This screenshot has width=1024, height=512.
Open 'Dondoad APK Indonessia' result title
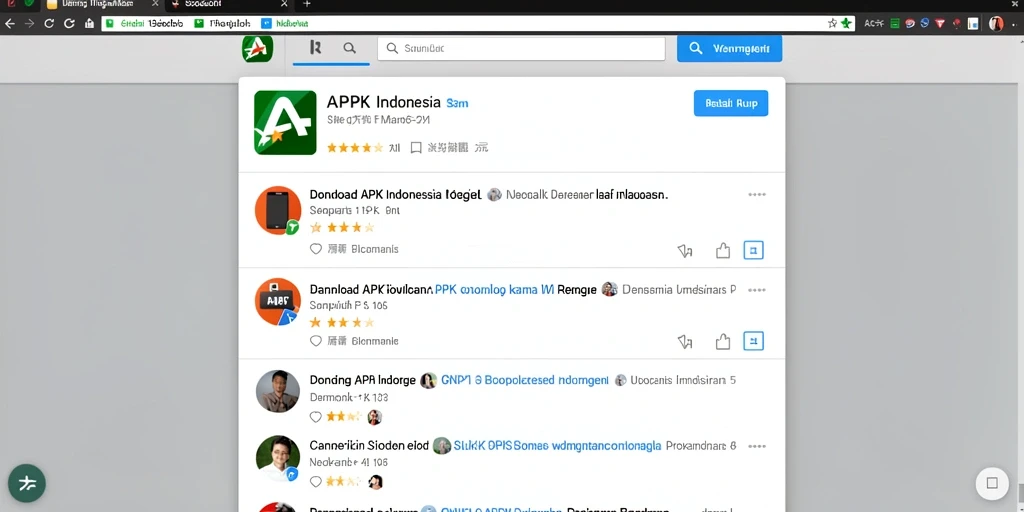coord(395,195)
